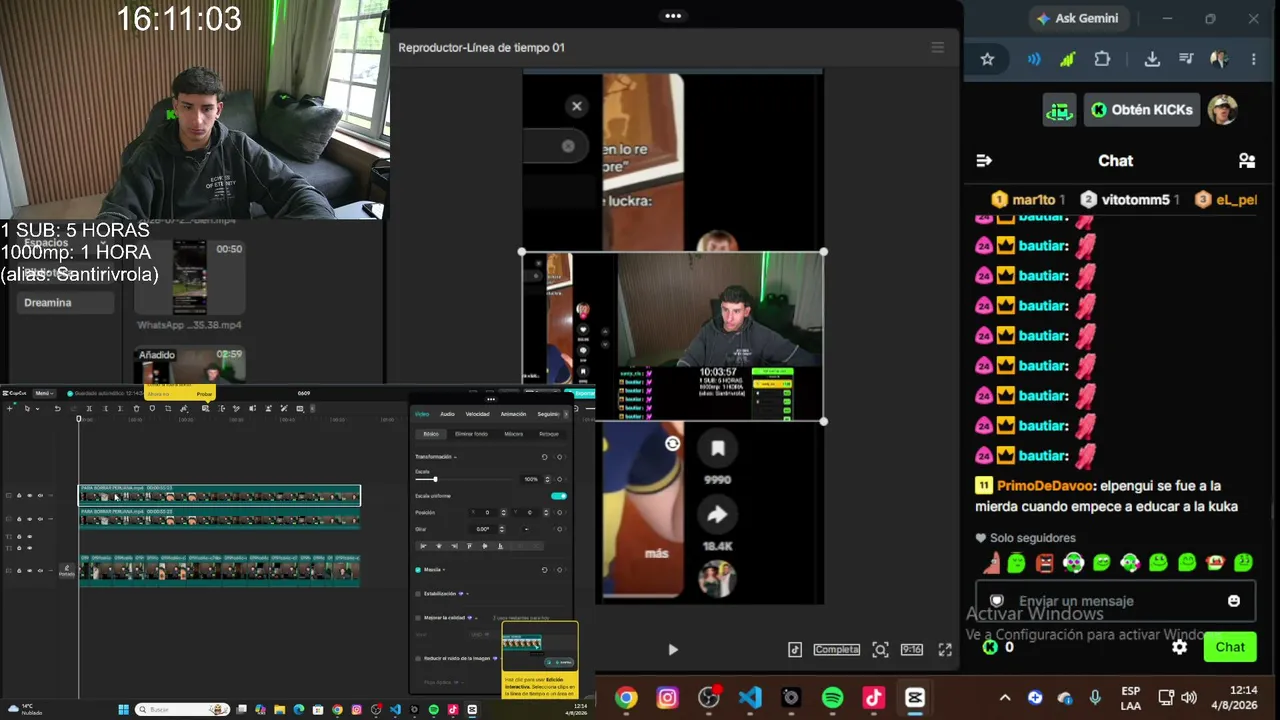Toggle the Mezcla checkbox
Screen dimensions: 1280x720
pos(418,570)
